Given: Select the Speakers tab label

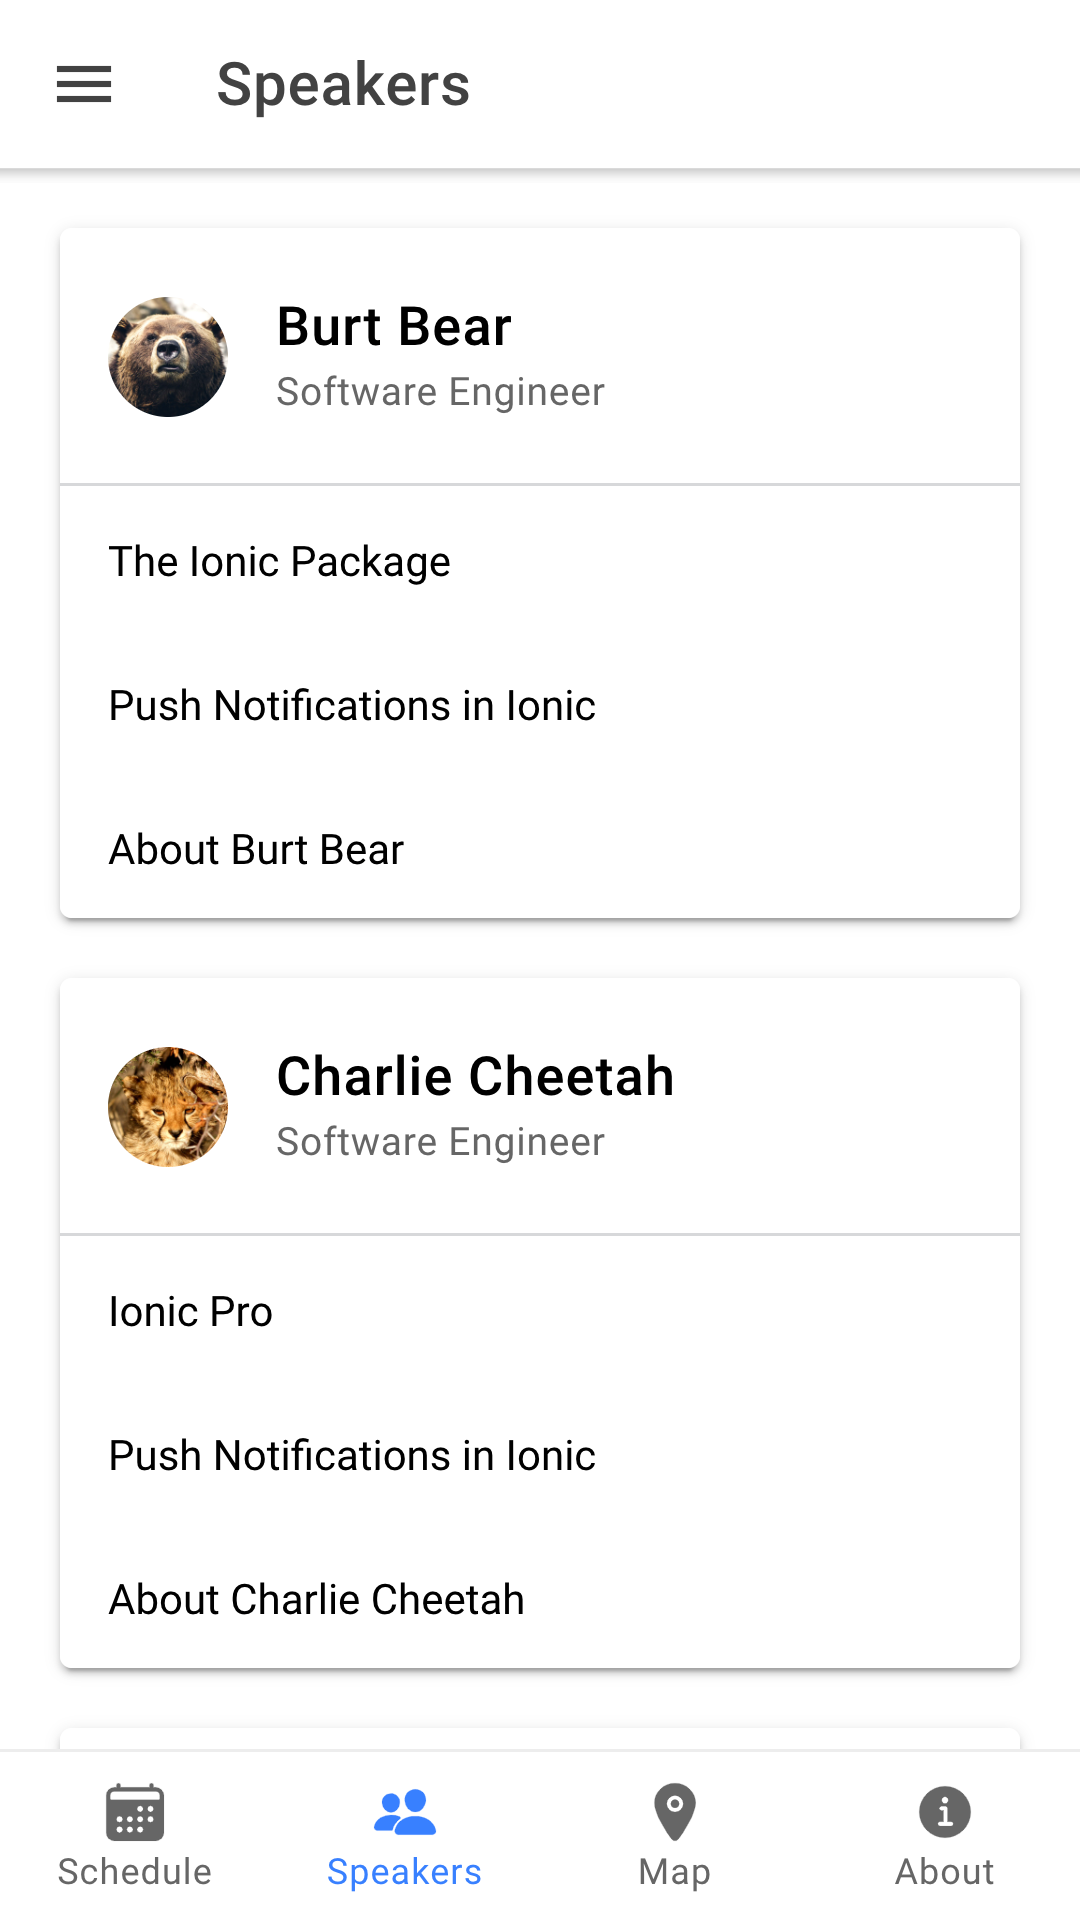Looking at the screenshot, I should coord(404,1872).
